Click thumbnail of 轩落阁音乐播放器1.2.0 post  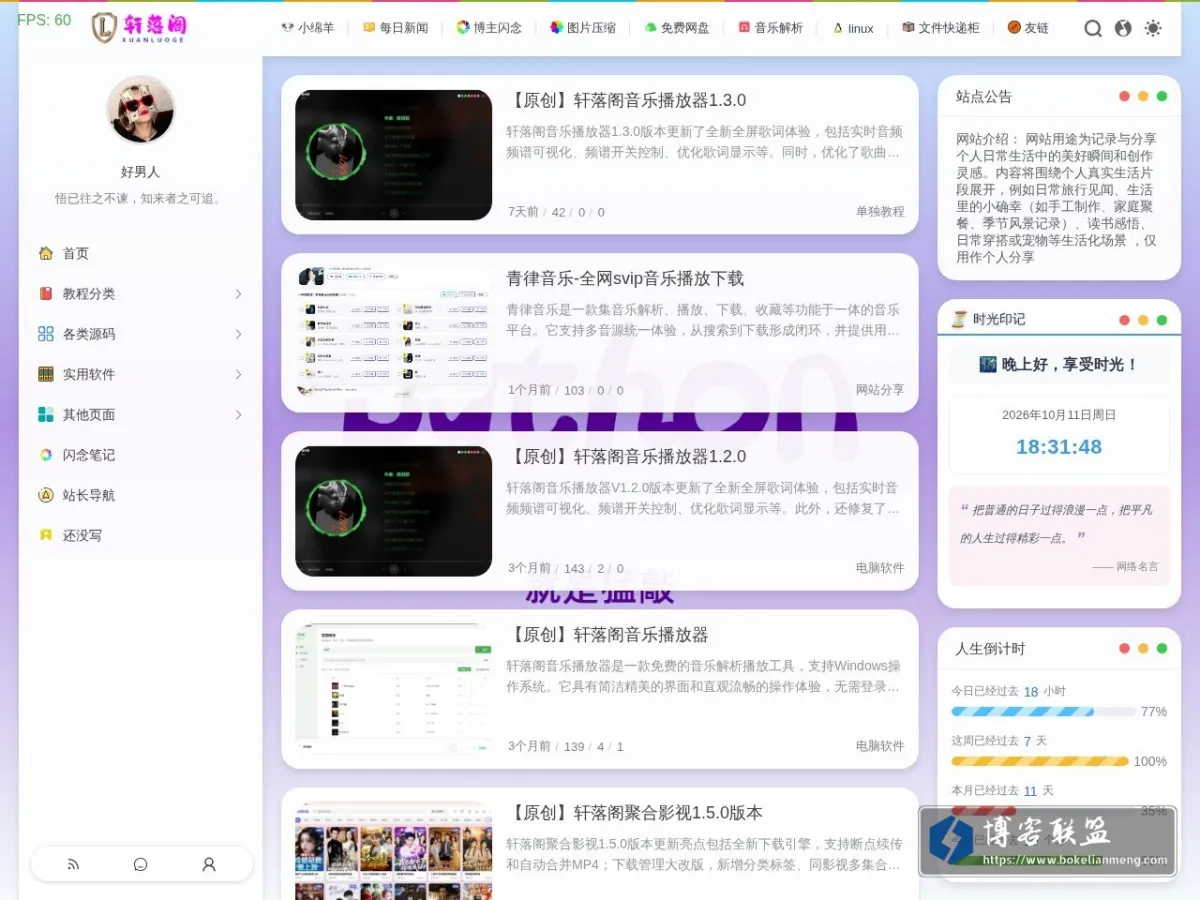[393, 511]
